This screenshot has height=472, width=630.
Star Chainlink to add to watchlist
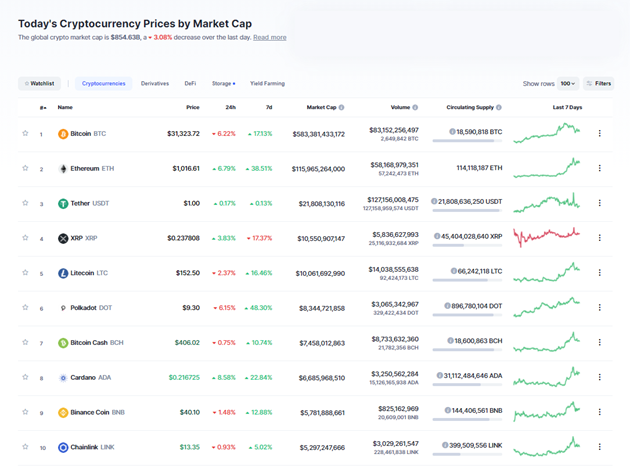(x=25, y=447)
